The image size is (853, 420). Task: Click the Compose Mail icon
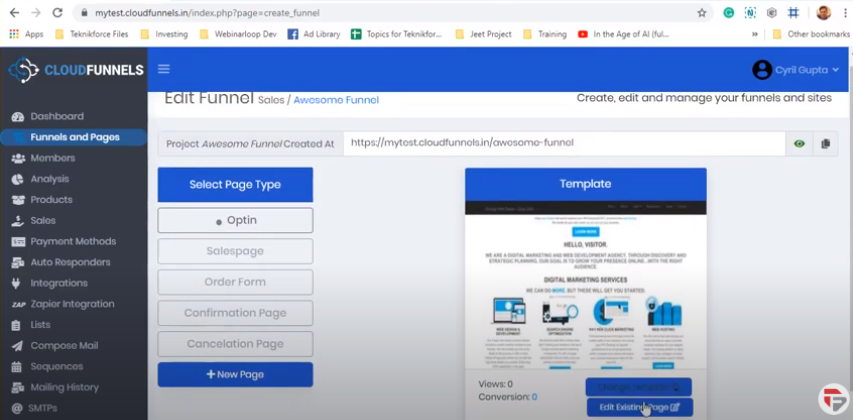click(18, 346)
